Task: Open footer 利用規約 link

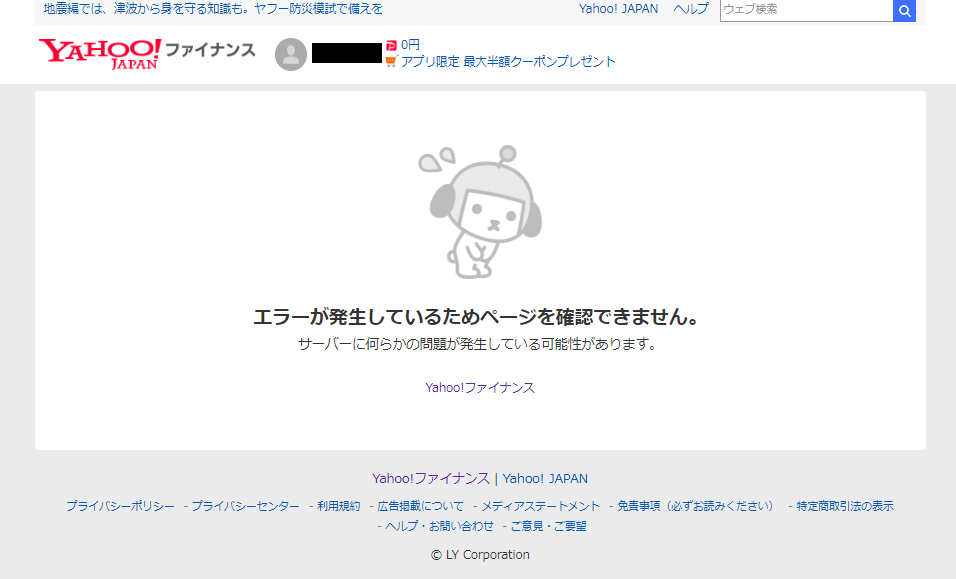Action: tap(338, 506)
